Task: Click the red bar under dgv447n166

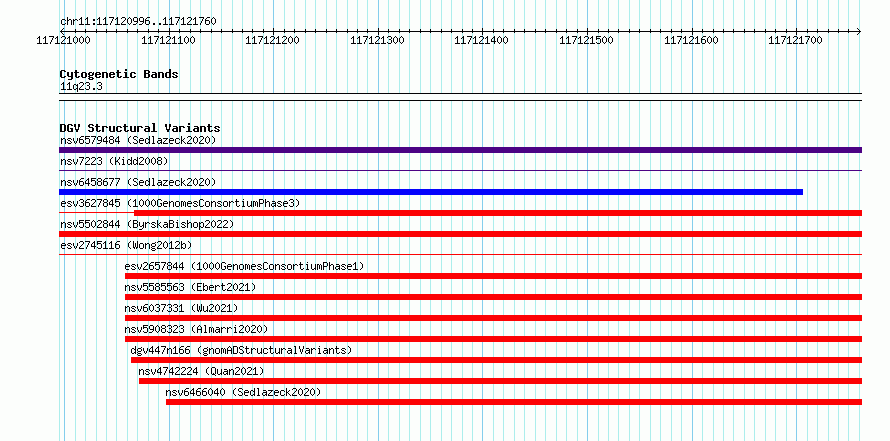Action: click(497, 360)
